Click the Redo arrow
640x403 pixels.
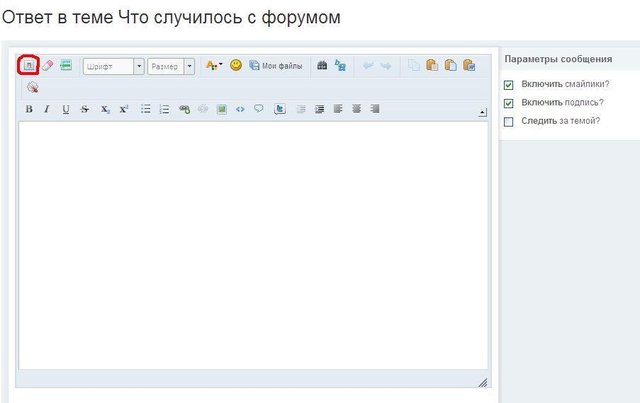click(386, 65)
